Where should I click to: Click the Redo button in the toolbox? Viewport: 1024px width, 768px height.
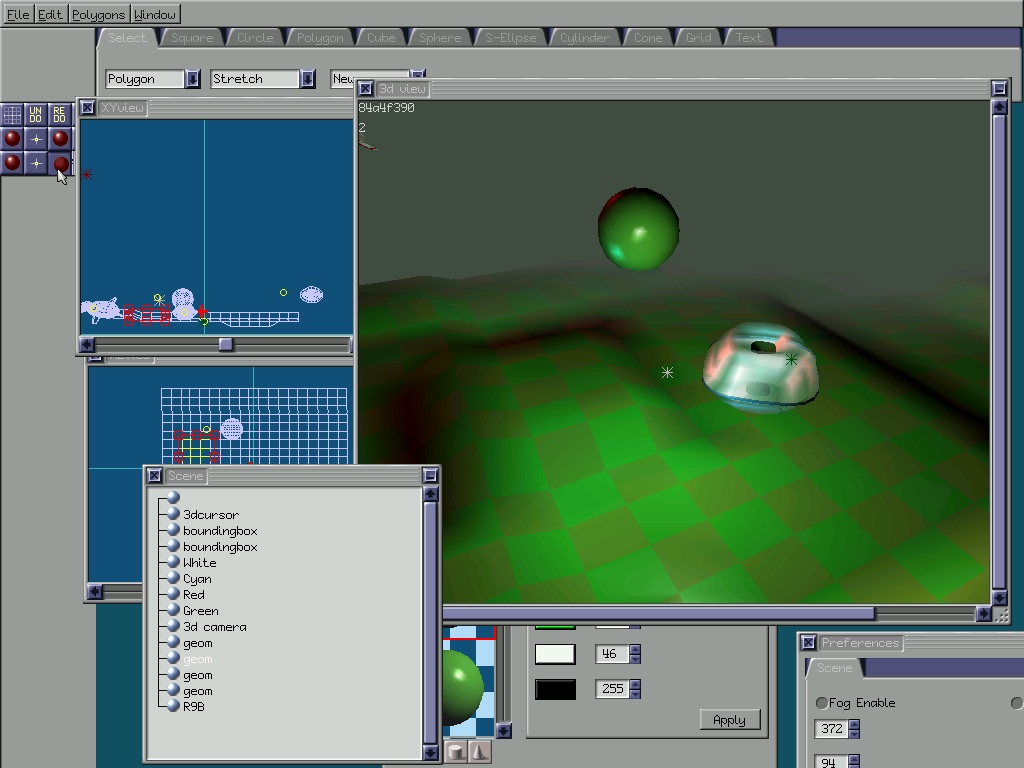60,114
